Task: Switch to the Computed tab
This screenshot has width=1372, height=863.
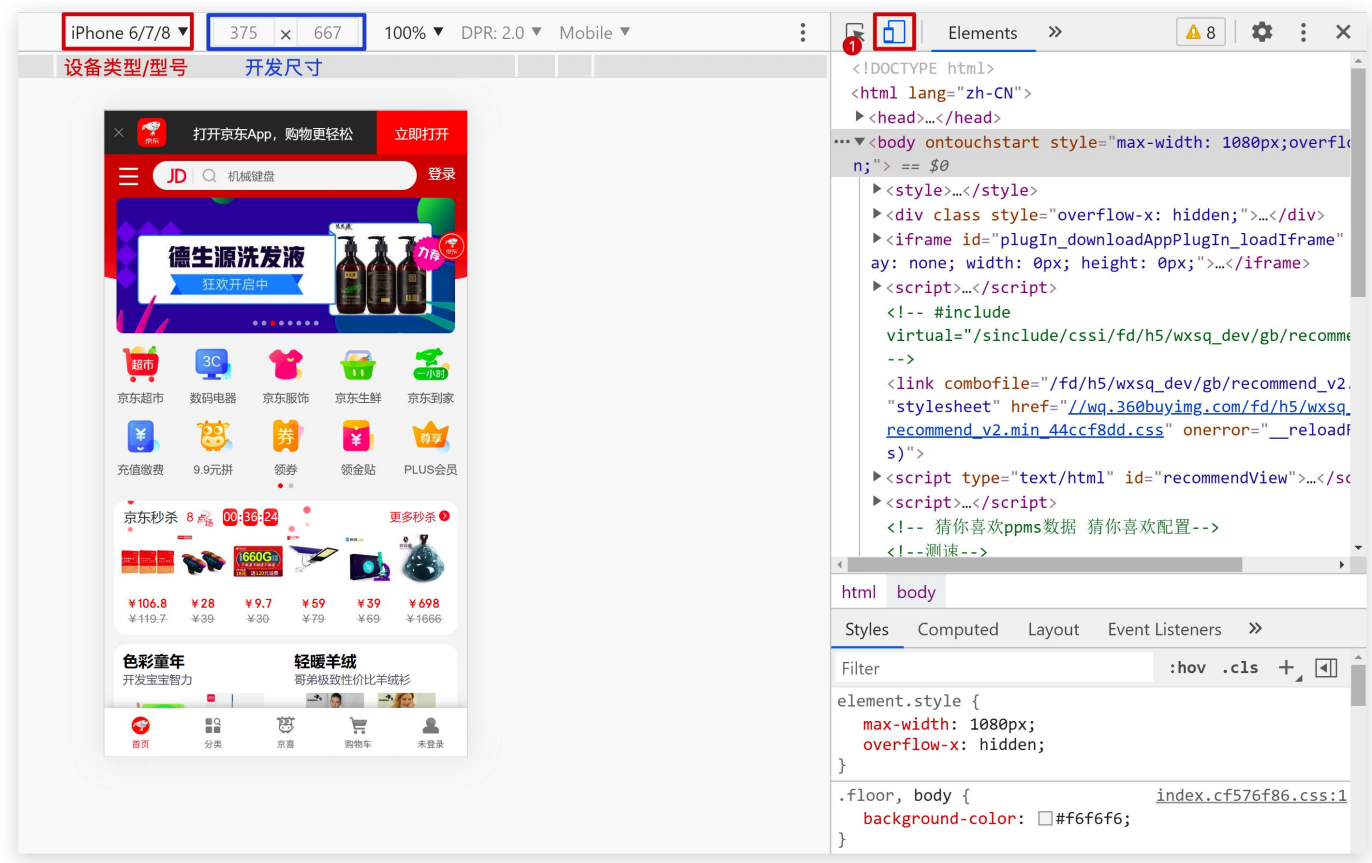Action: pos(958,629)
